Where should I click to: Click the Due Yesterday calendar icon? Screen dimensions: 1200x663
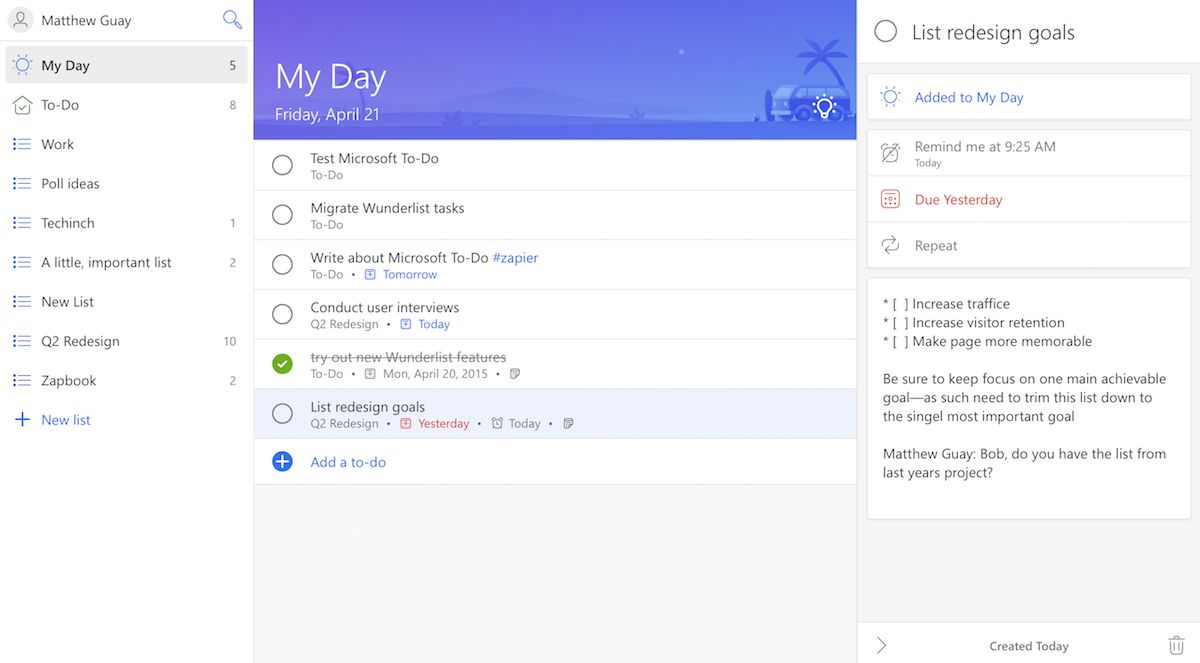tap(890, 199)
